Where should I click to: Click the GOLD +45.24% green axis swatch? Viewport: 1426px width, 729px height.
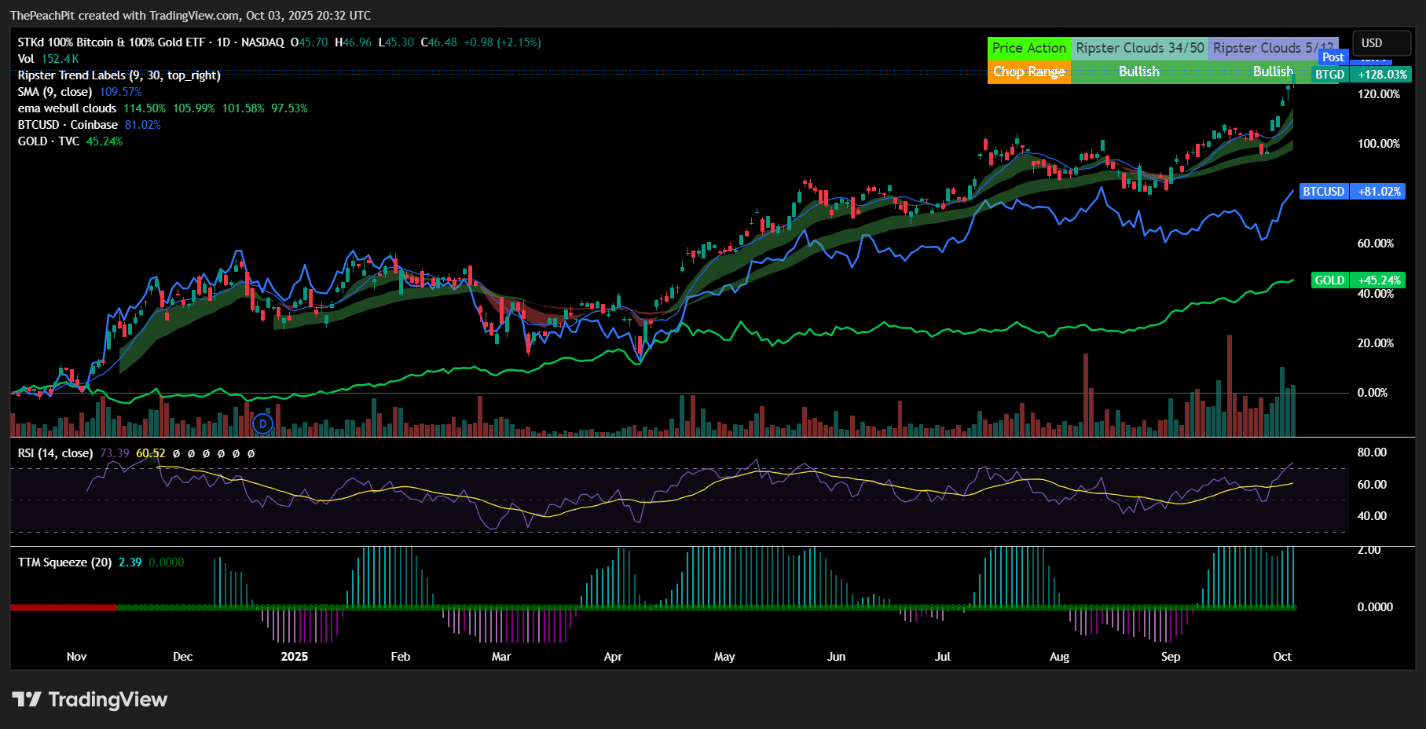[1329, 280]
